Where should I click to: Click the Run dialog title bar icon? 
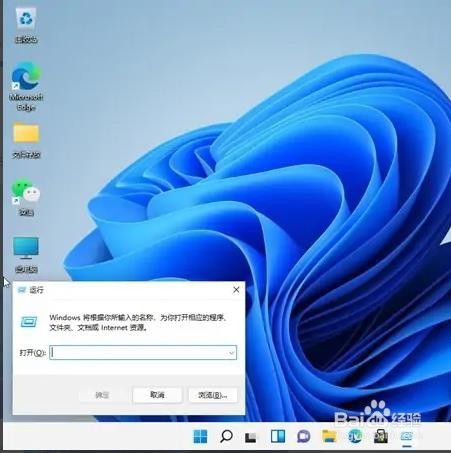tap(22, 290)
